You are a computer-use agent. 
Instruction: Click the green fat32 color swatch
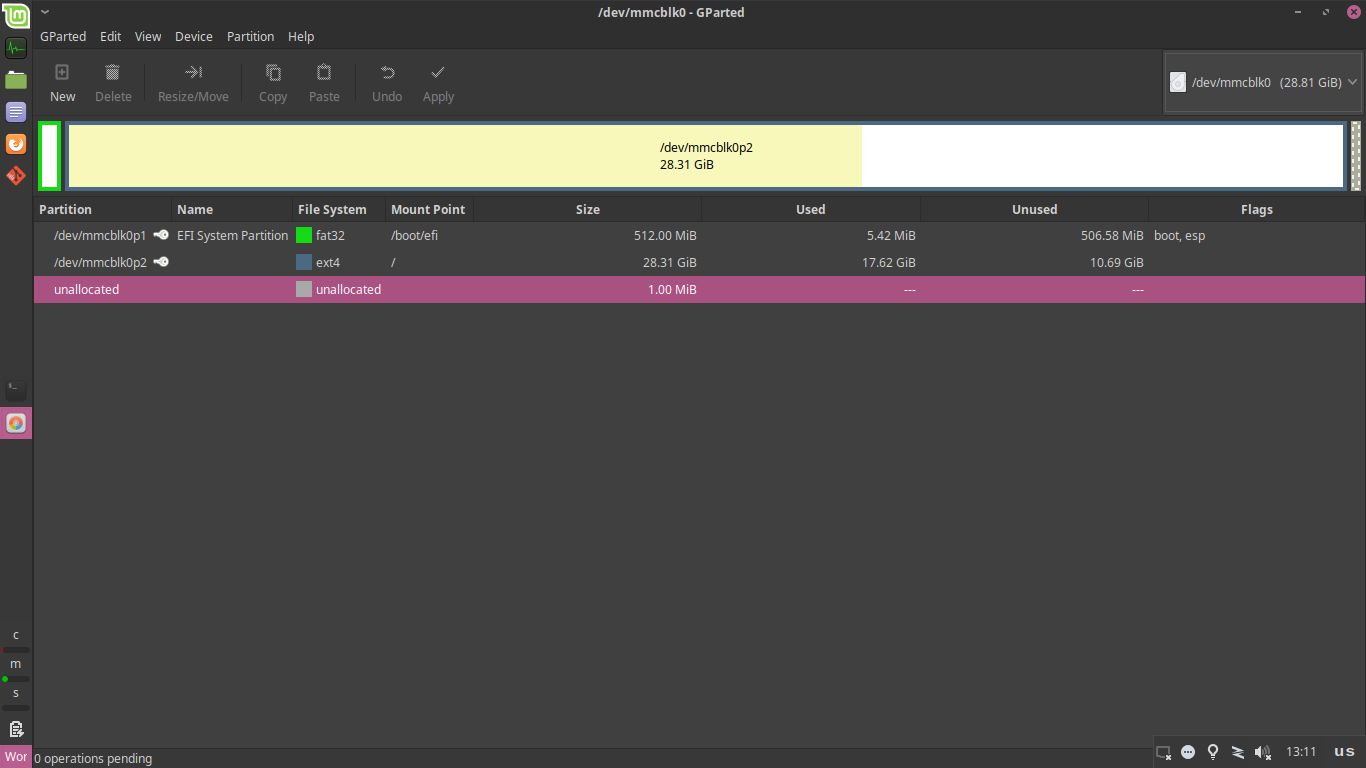[x=304, y=236]
